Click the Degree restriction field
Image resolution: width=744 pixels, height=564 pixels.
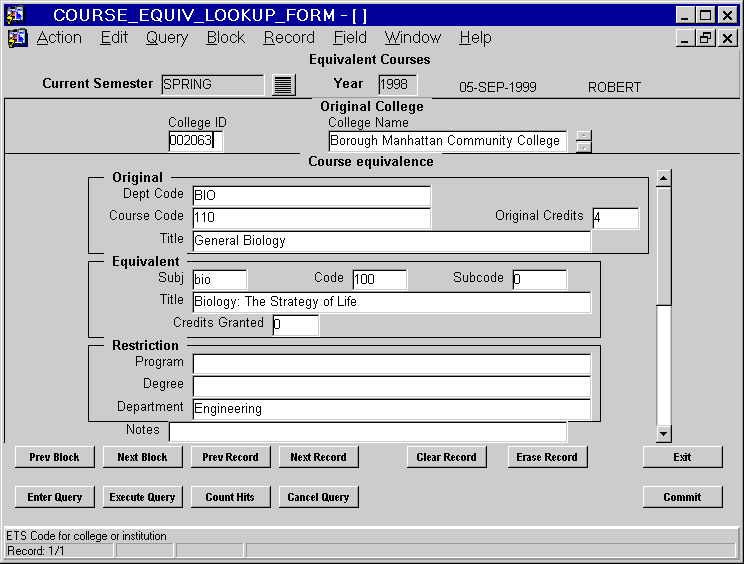(391, 386)
